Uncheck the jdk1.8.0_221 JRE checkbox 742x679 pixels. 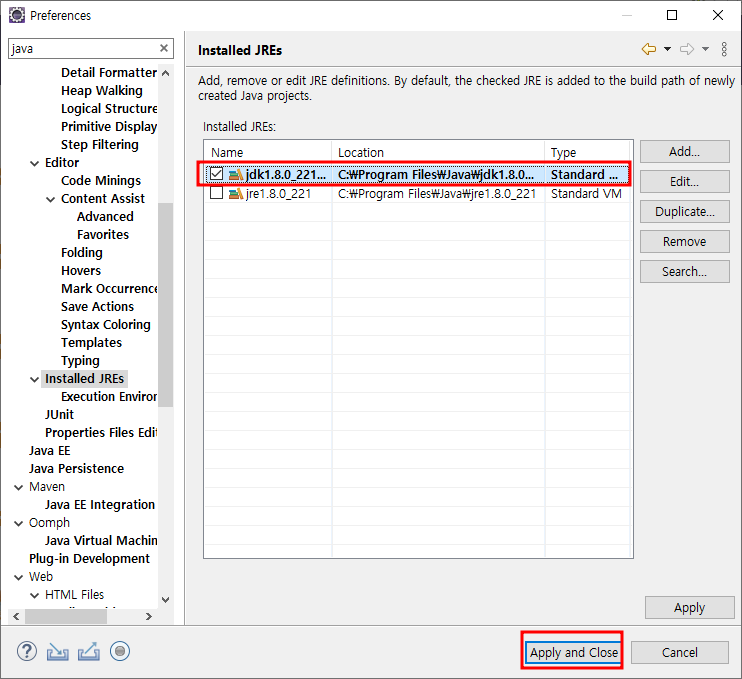click(x=216, y=174)
